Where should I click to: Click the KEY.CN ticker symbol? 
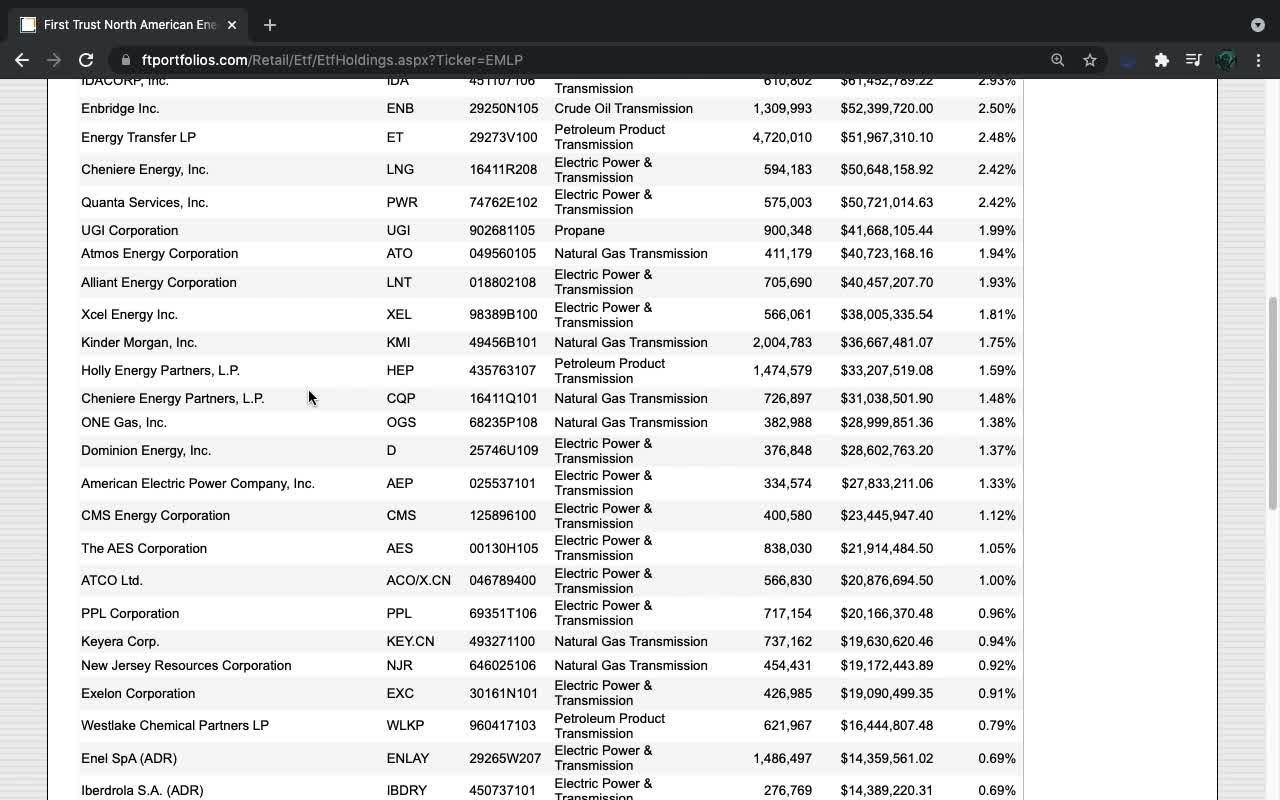[x=411, y=641]
